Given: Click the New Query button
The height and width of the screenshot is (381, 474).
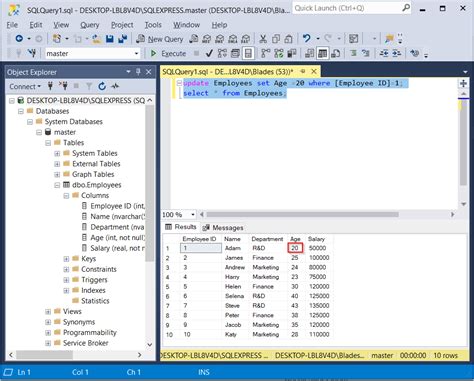Looking at the screenshot, I should (x=160, y=39).
